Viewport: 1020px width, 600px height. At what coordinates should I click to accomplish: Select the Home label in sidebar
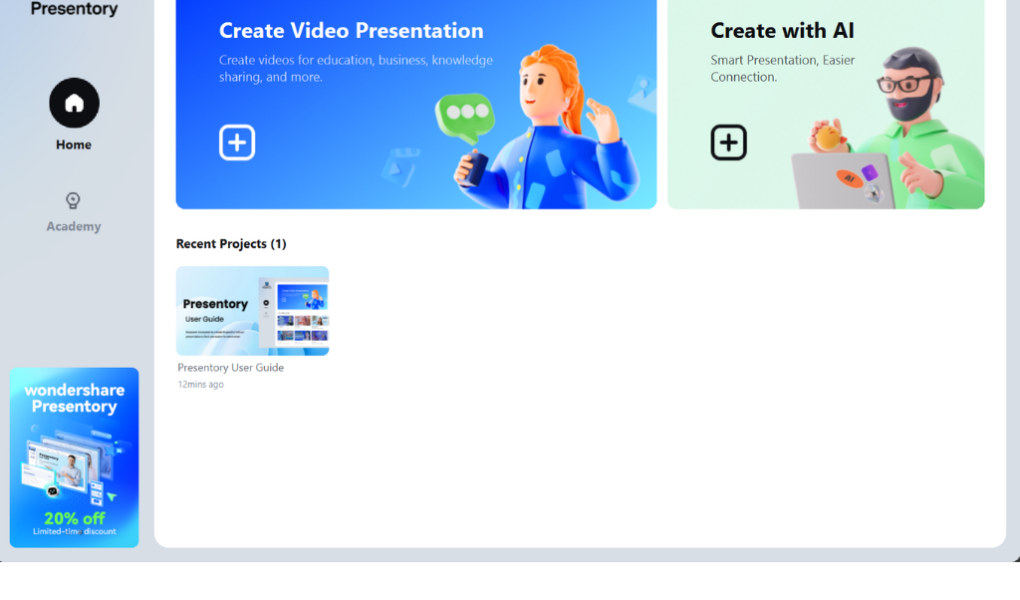click(x=74, y=145)
